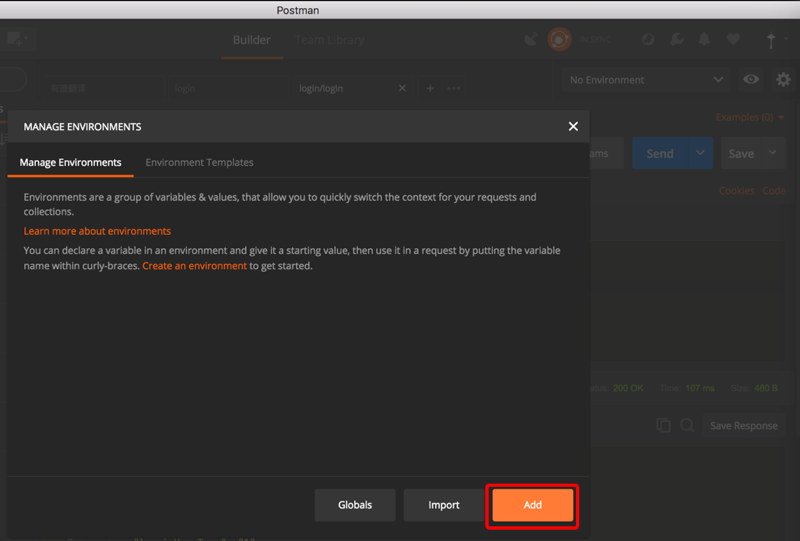Click the Send request button

tap(660, 154)
